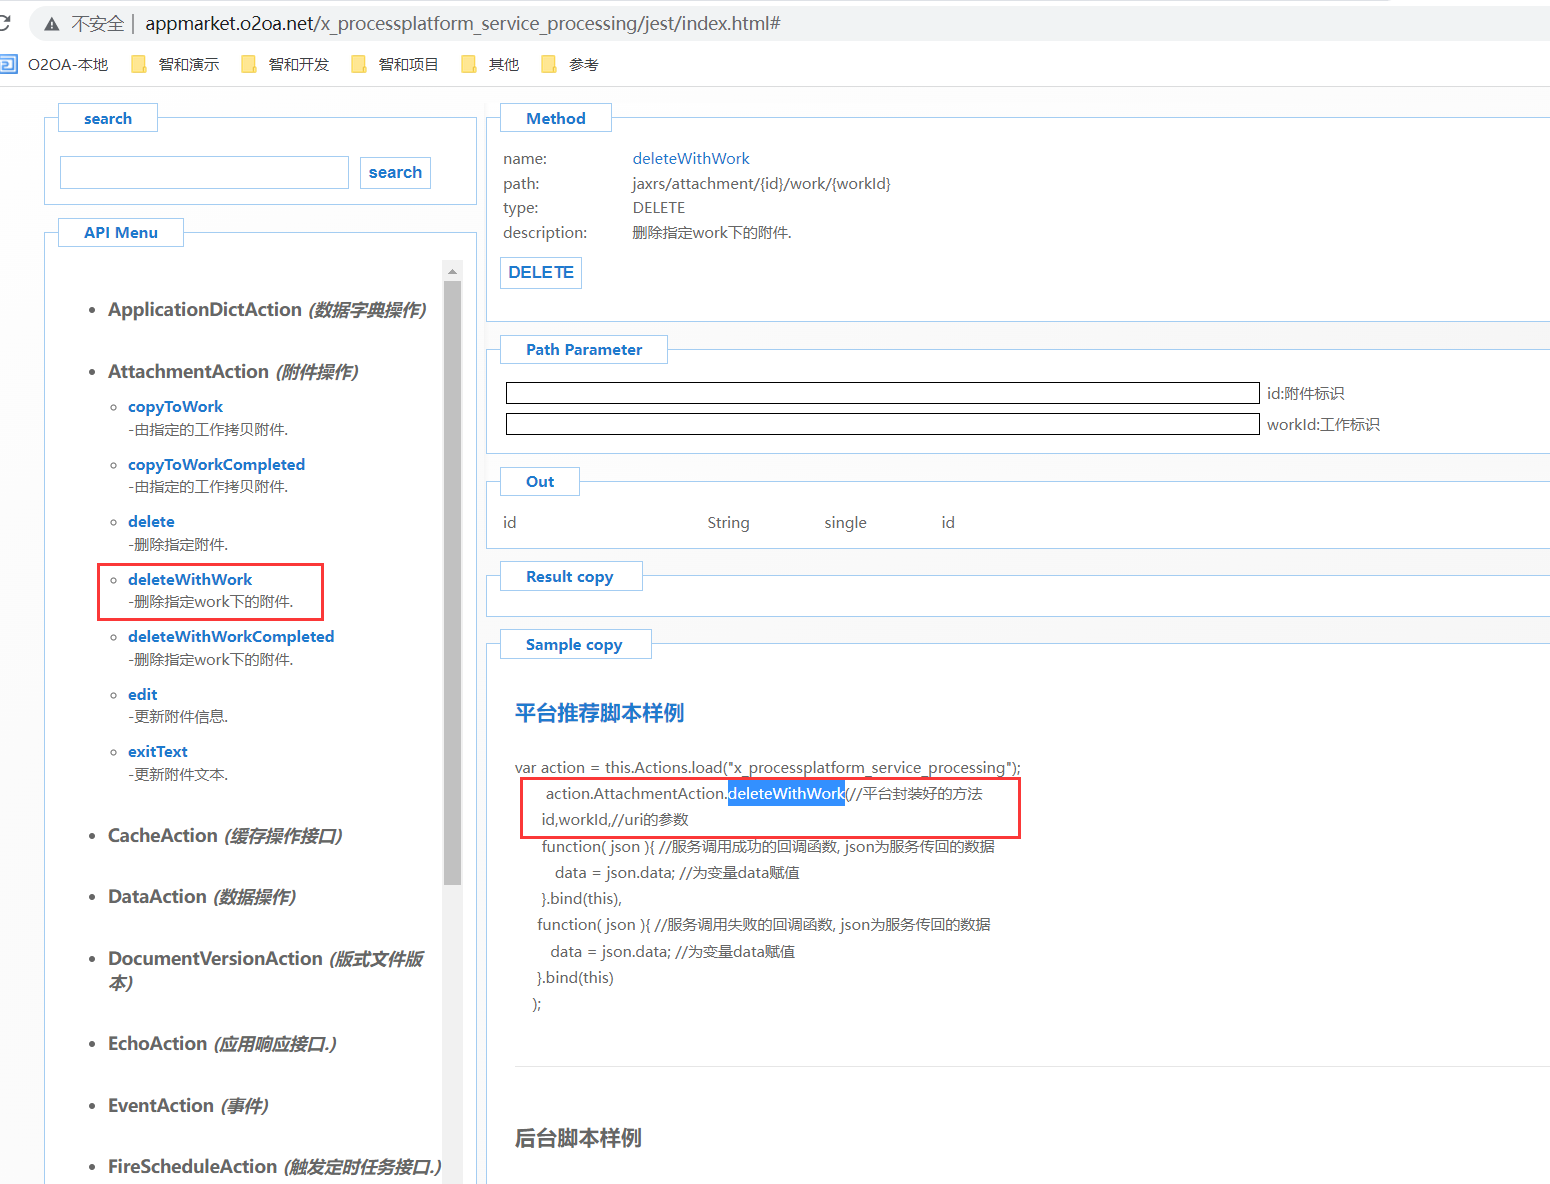Click the search button beside the text box

[395, 172]
